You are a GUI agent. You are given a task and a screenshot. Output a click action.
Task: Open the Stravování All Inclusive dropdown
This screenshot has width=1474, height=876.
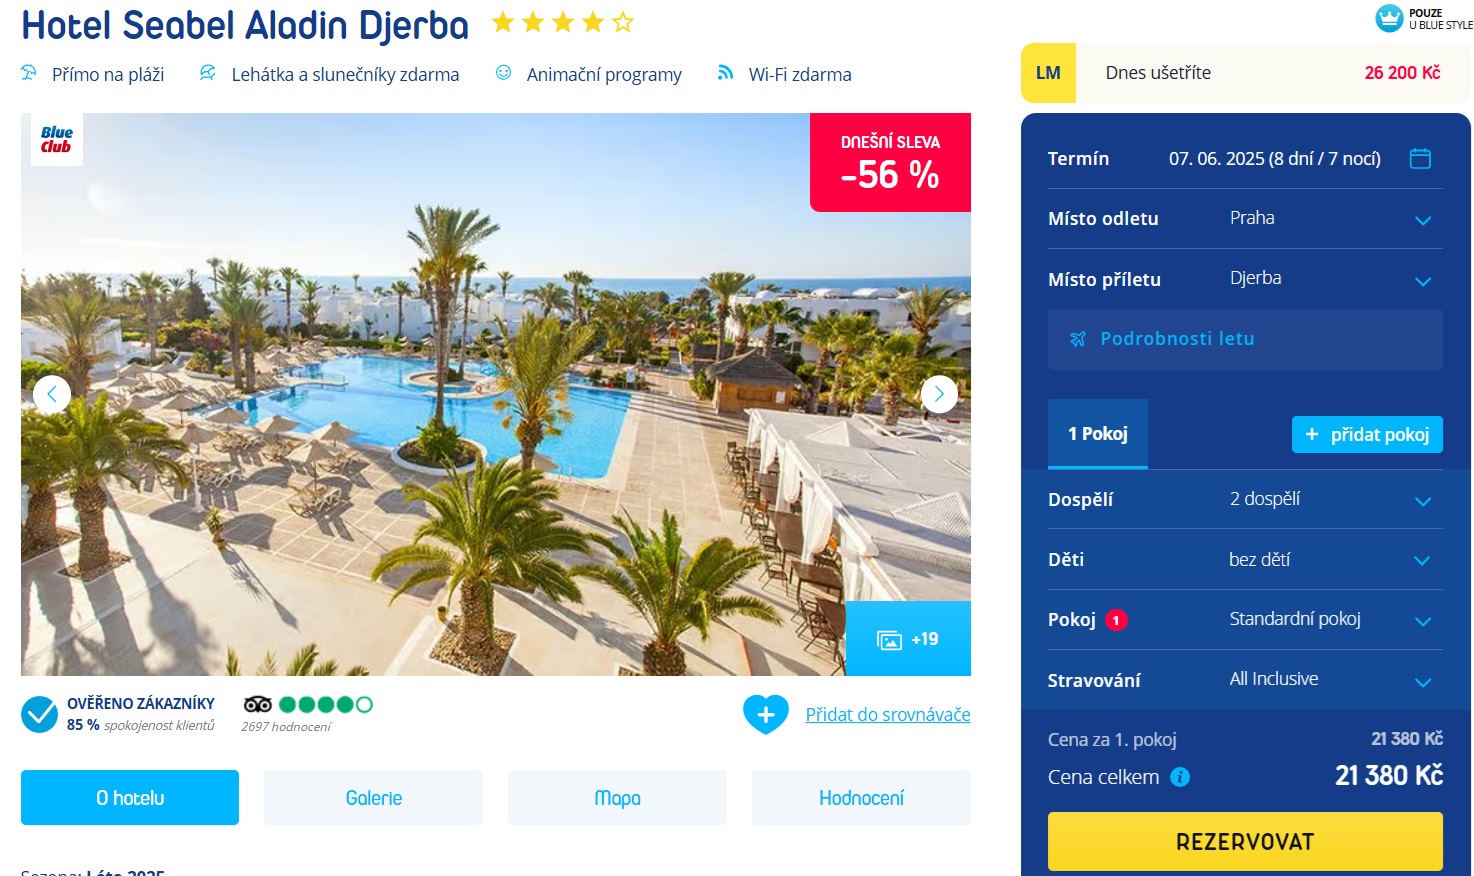point(1245,680)
